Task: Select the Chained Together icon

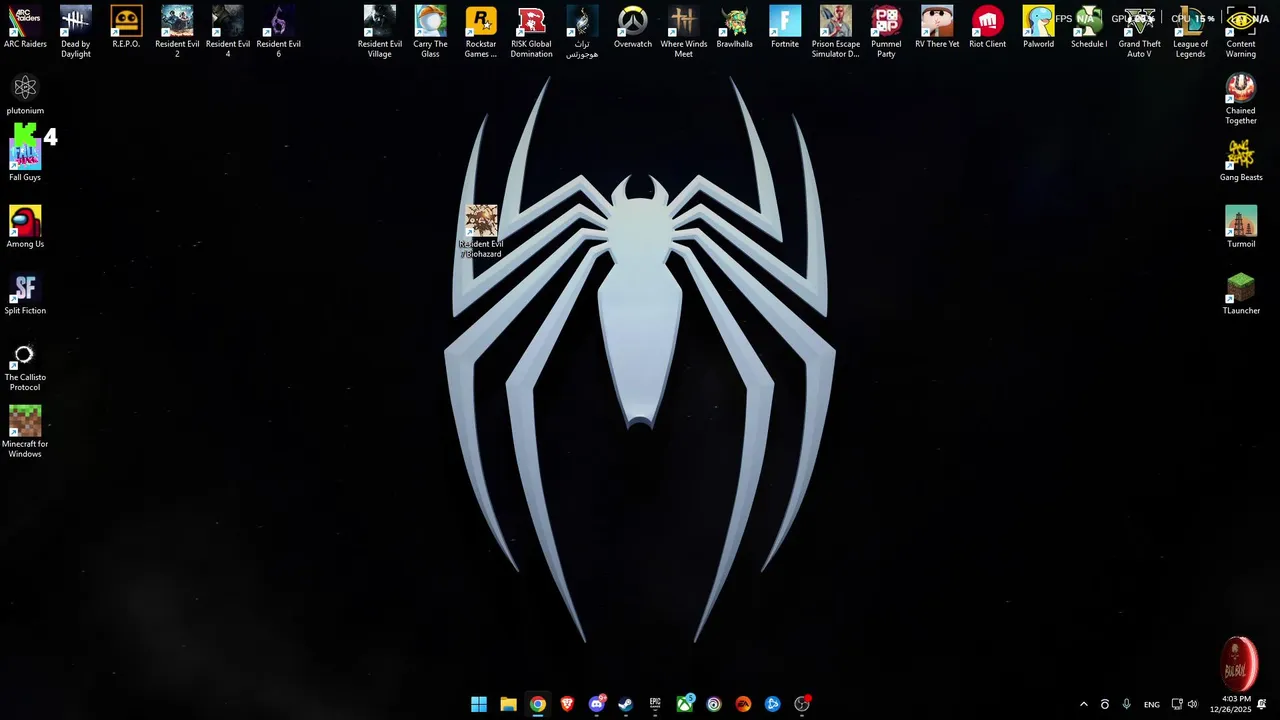Action: (x=1241, y=99)
